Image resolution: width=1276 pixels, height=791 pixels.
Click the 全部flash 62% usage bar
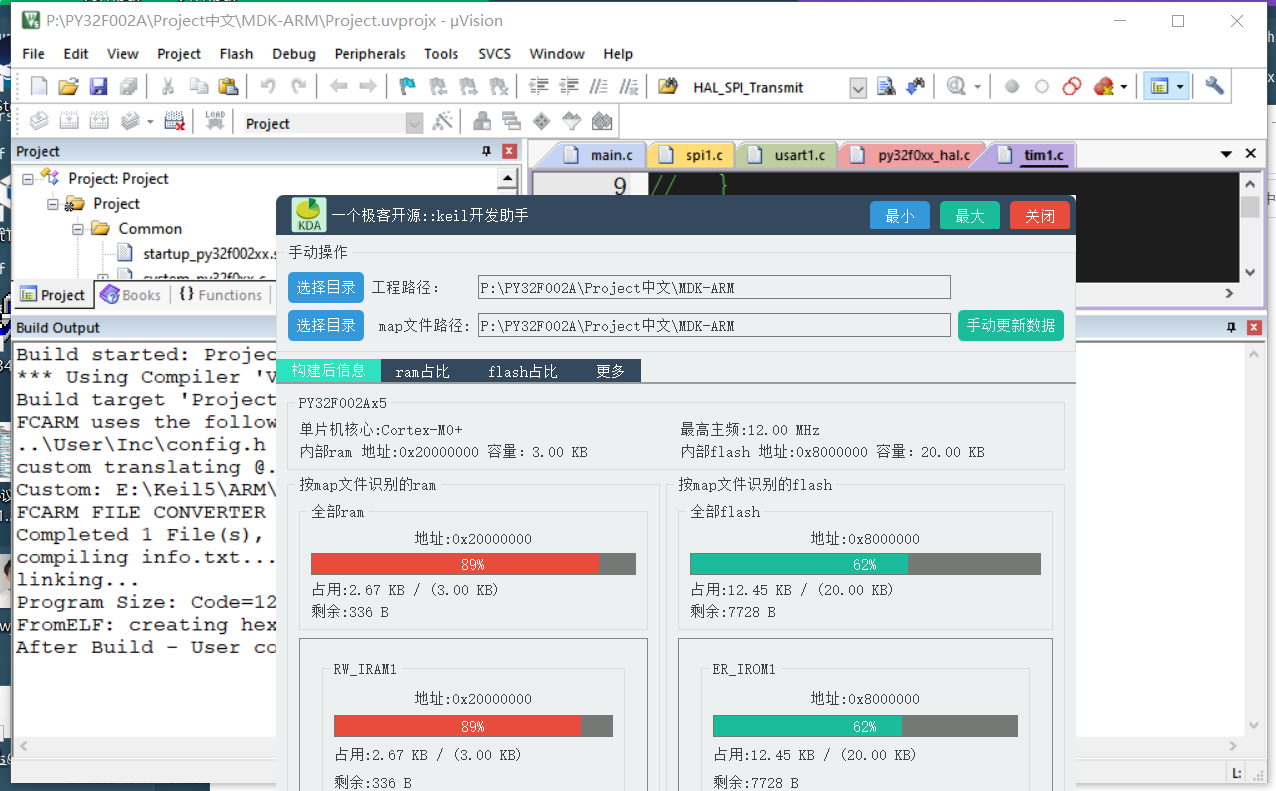click(865, 564)
